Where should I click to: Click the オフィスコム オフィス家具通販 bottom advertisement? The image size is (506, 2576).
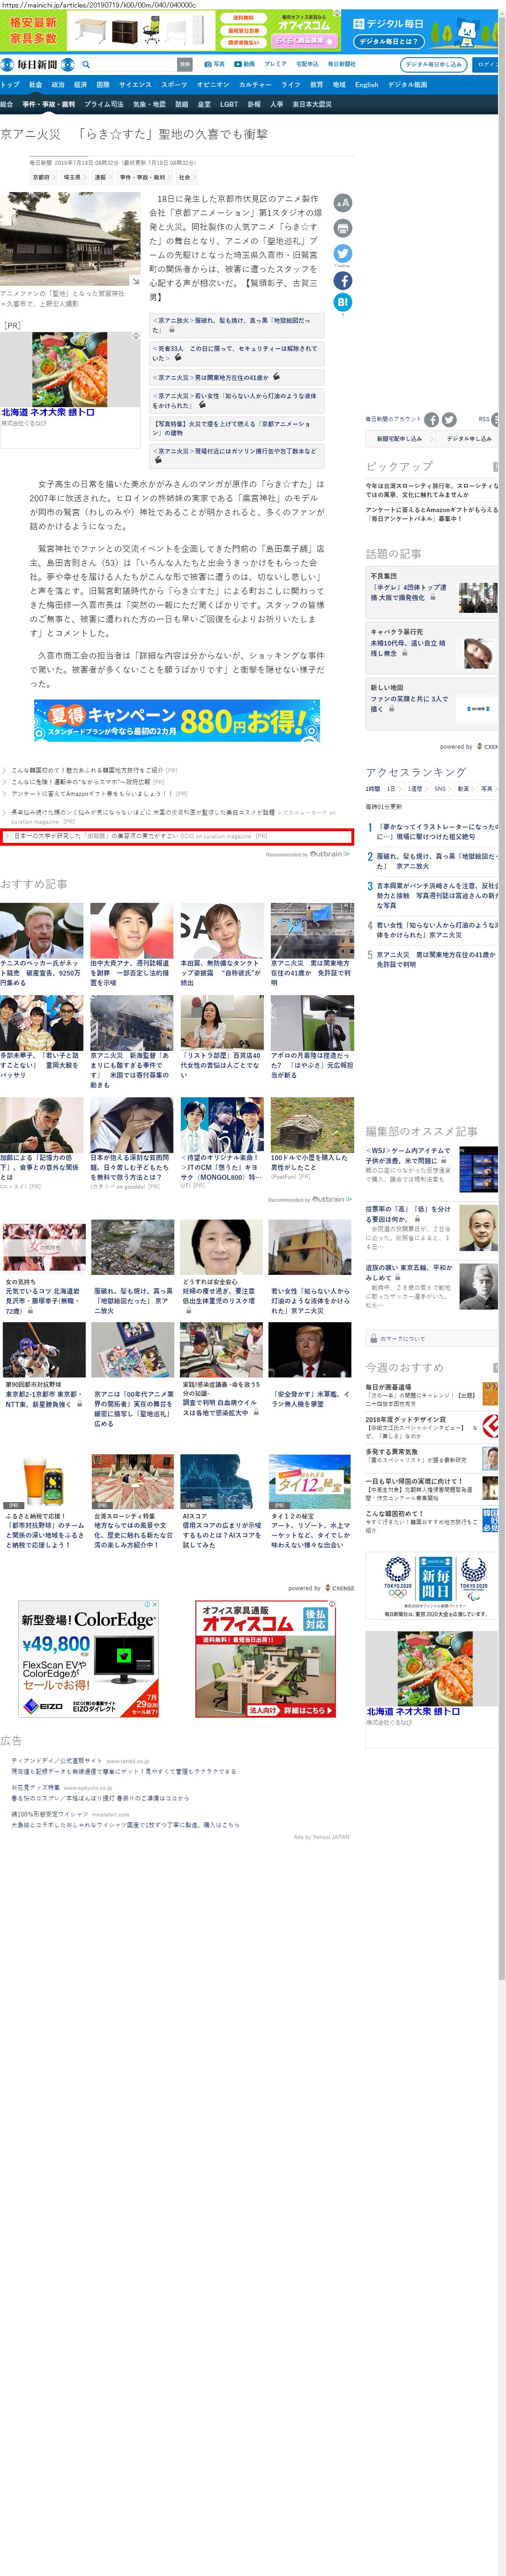coord(265,1660)
